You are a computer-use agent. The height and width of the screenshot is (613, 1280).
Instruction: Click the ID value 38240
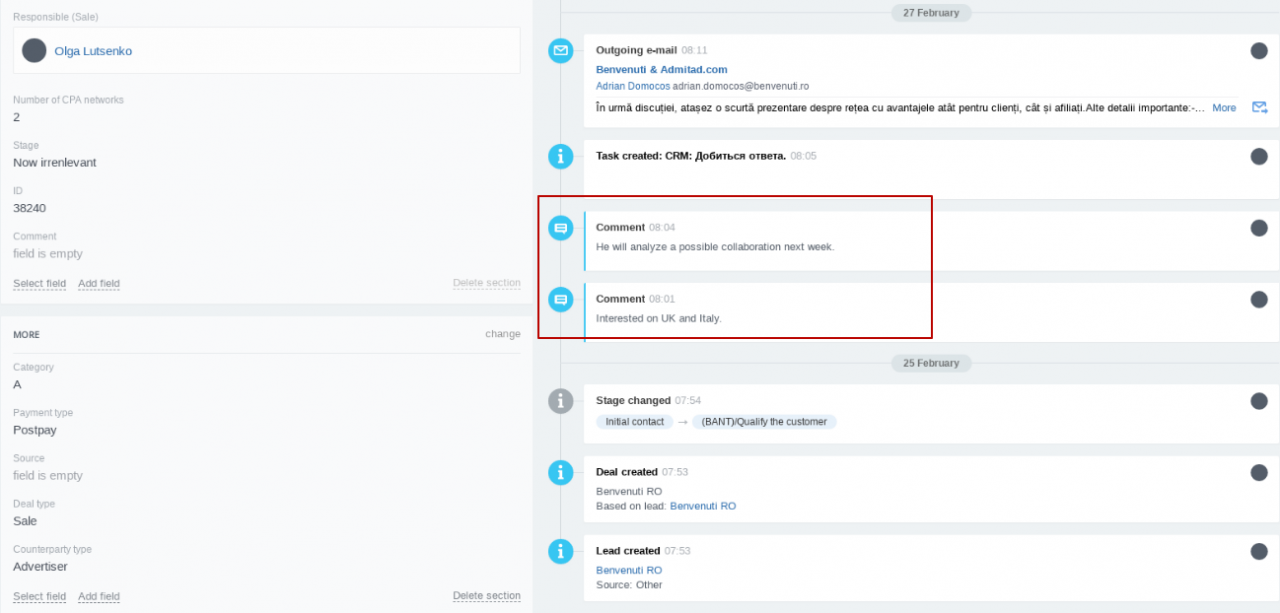point(29,208)
